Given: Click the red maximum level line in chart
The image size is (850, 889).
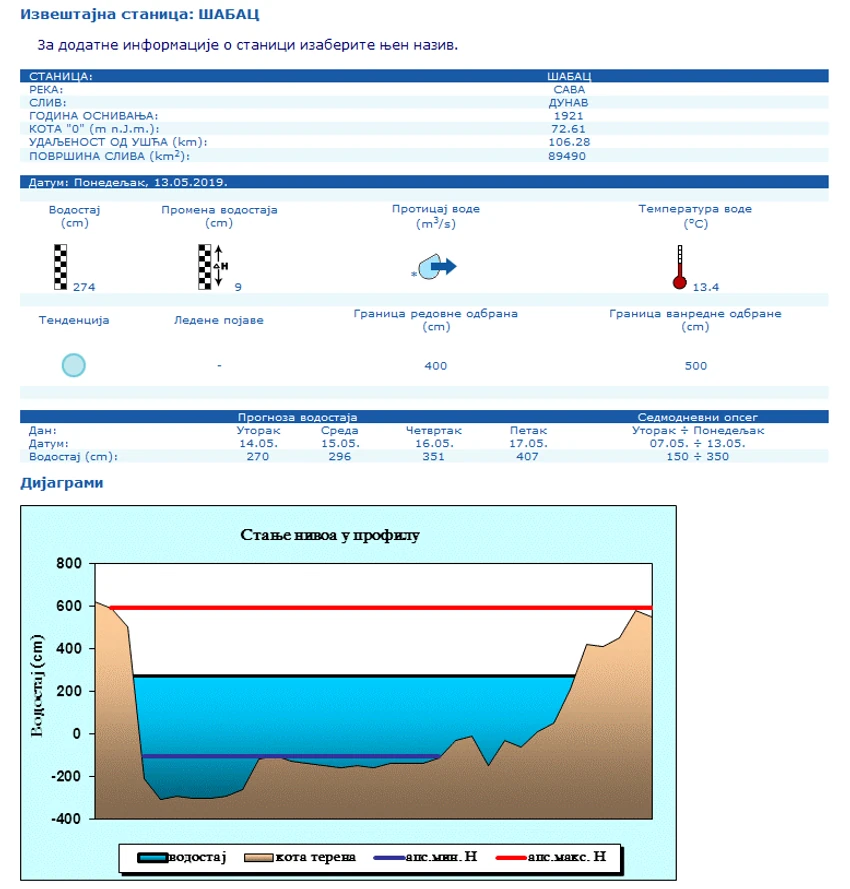Looking at the screenshot, I should point(380,608).
